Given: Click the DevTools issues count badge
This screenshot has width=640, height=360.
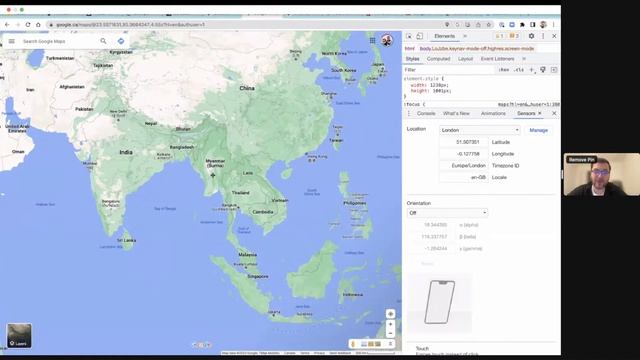Looking at the screenshot, I should 514,36.
